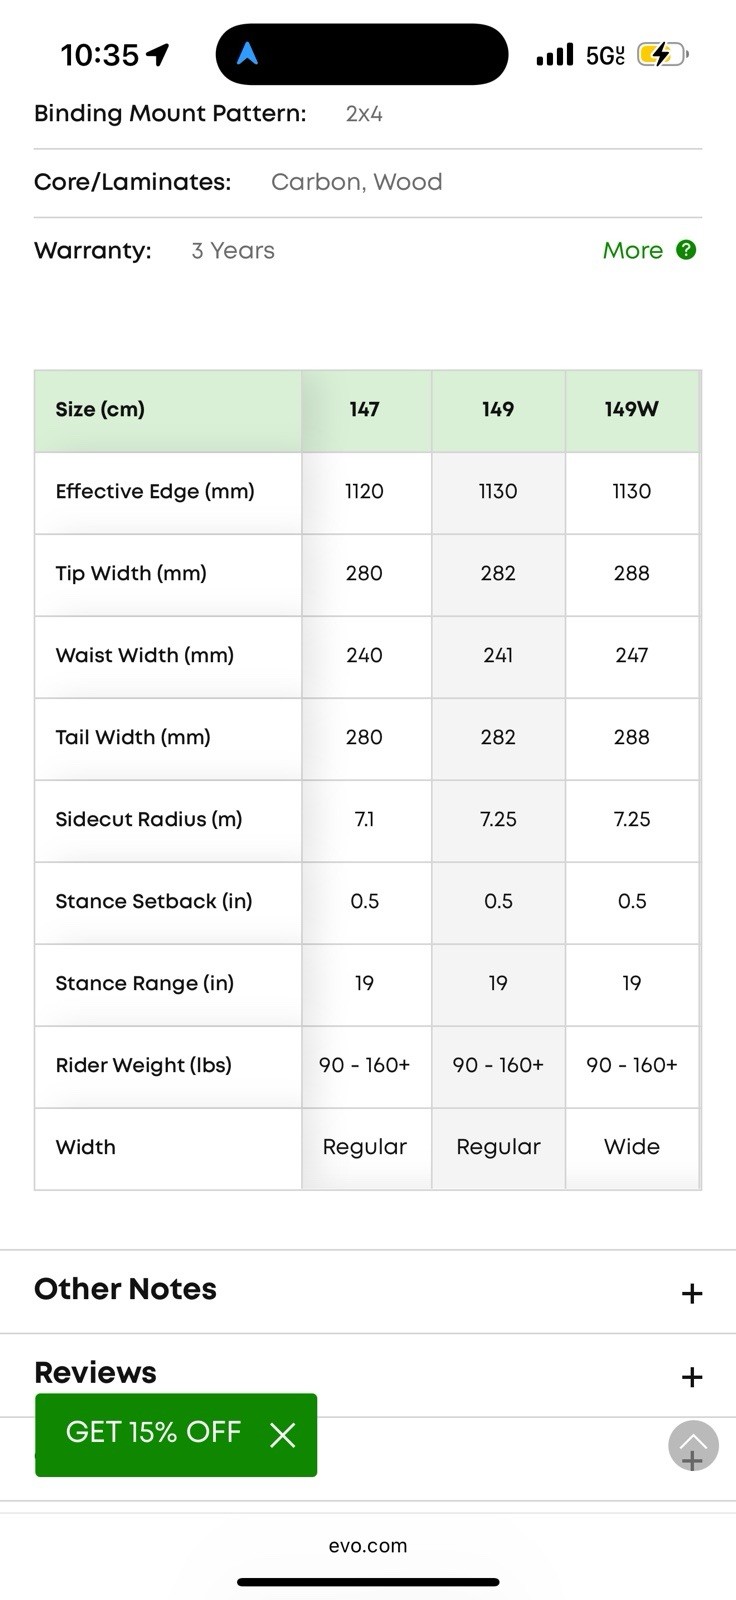Tap the home indicator bar
736x1600 pixels.
tap(368, 1582)
